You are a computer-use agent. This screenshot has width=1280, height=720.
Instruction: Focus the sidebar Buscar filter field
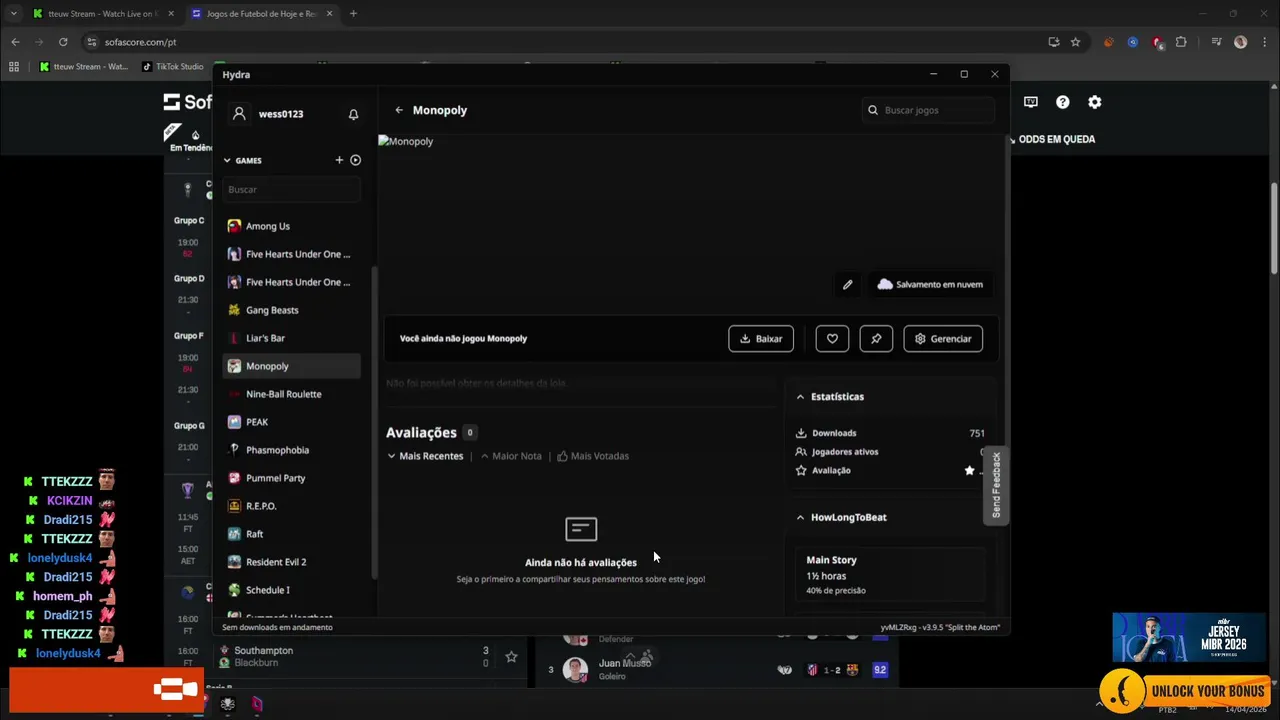click(x=291, y=189)
